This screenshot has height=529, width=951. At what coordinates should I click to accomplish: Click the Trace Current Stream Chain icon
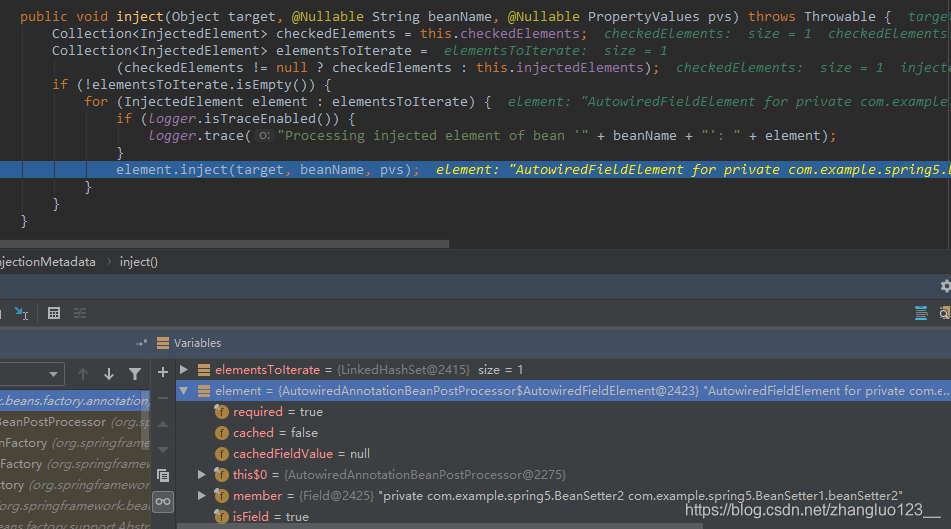(80, 313)
